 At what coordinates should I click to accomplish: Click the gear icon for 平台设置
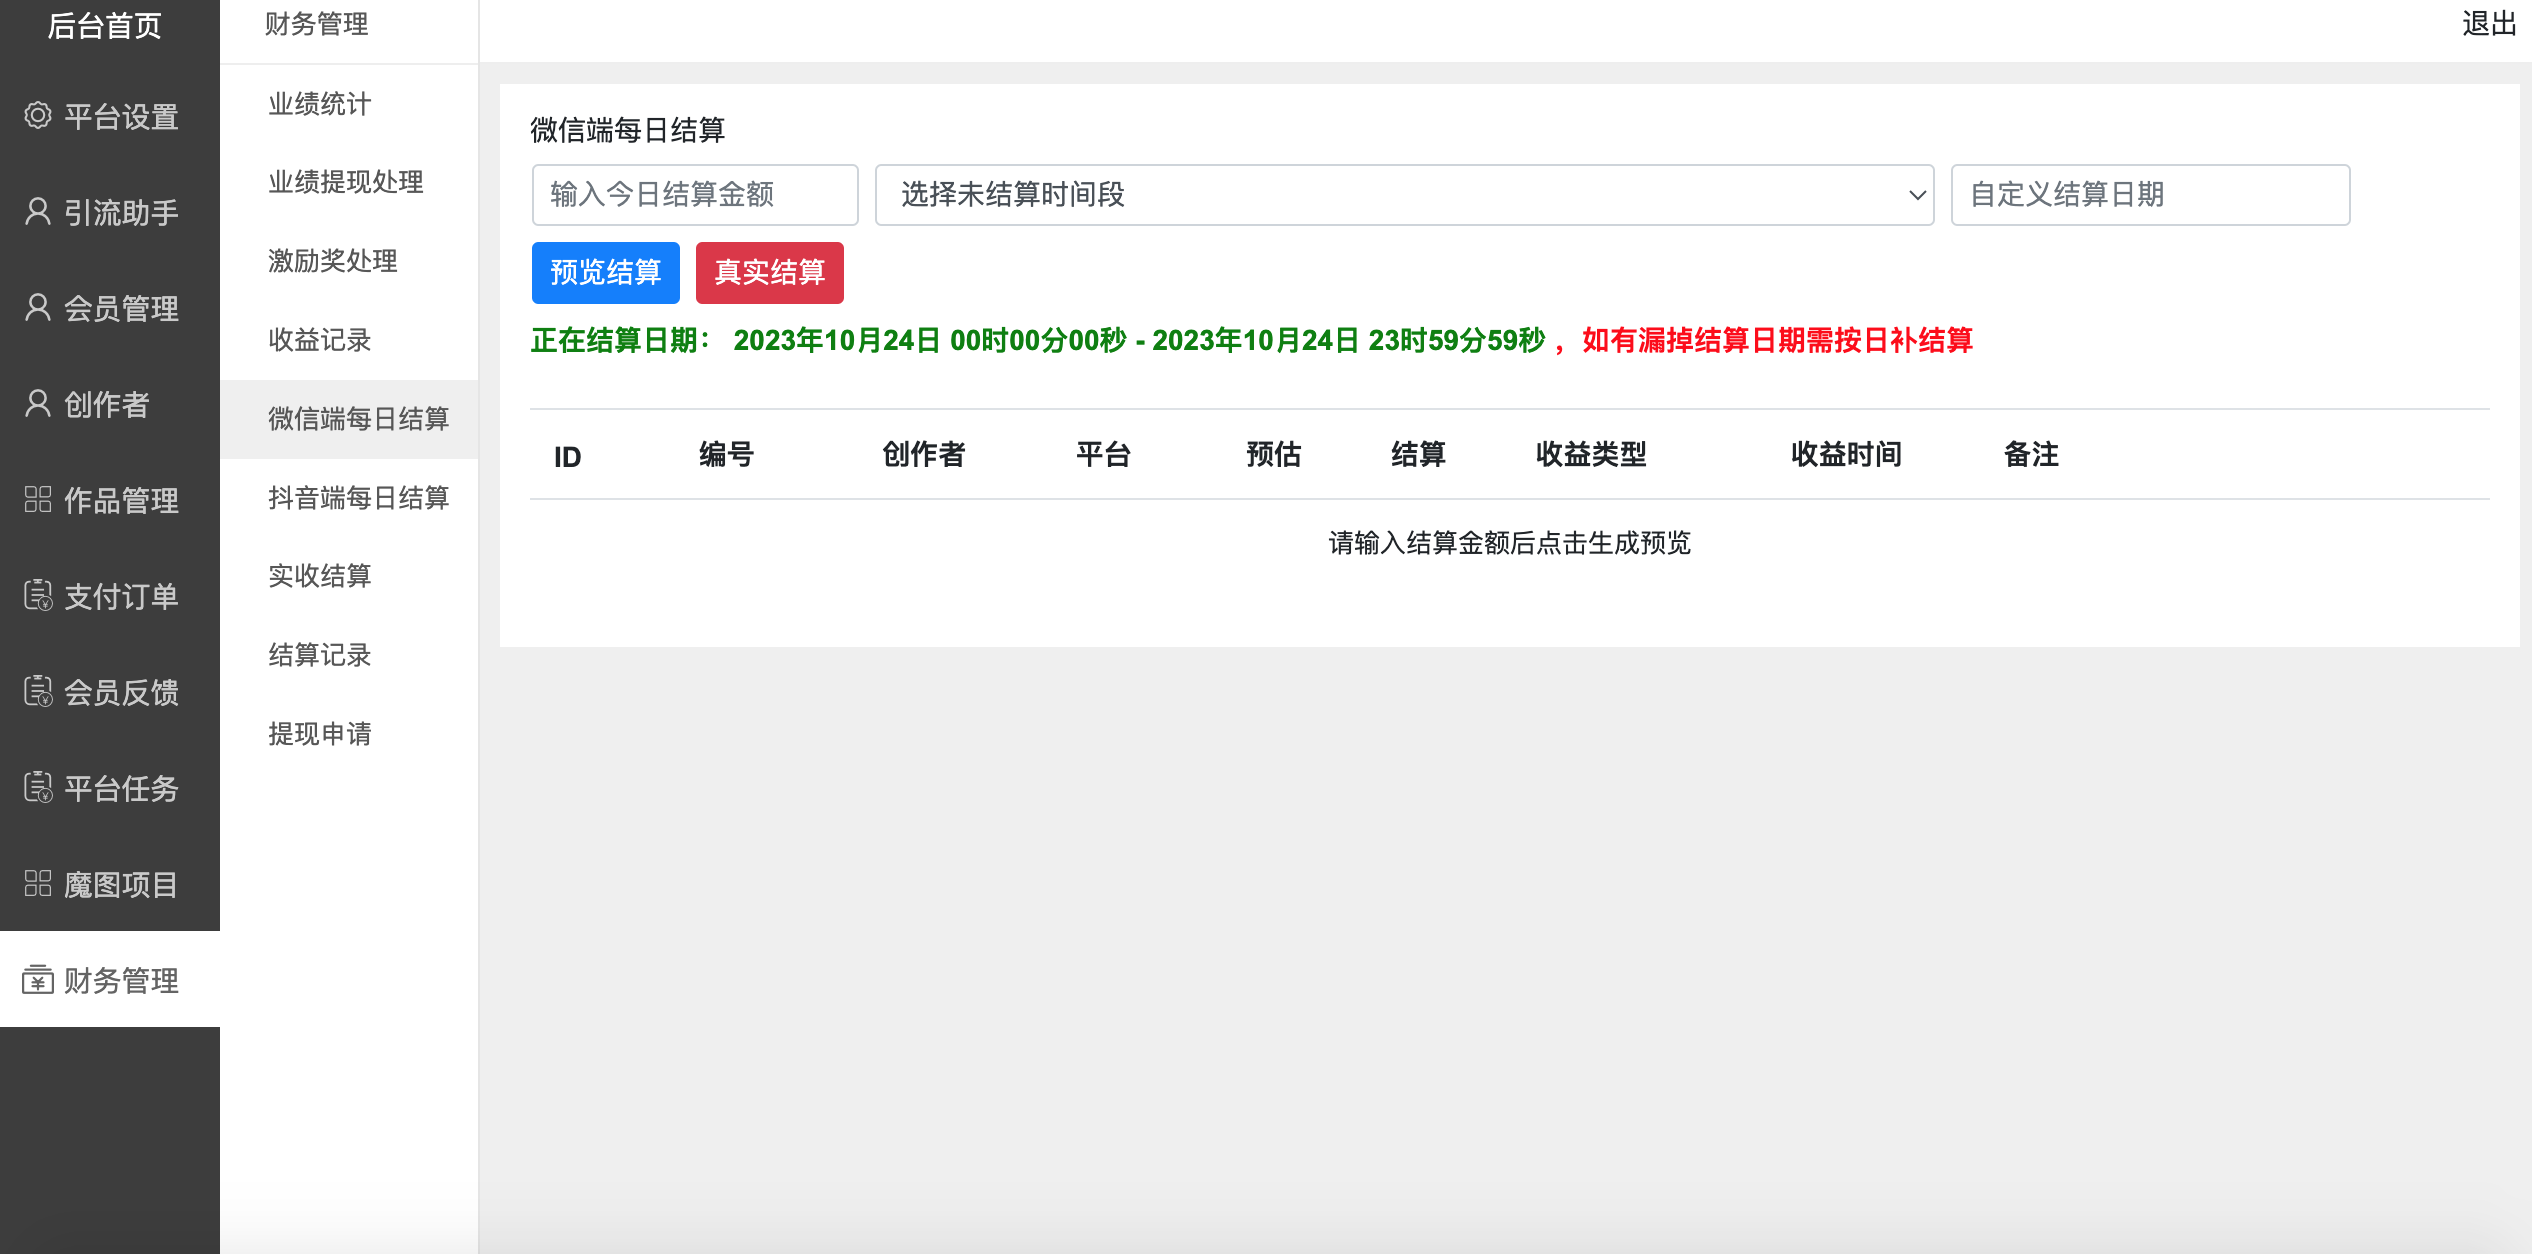click(x=38, y=116)
